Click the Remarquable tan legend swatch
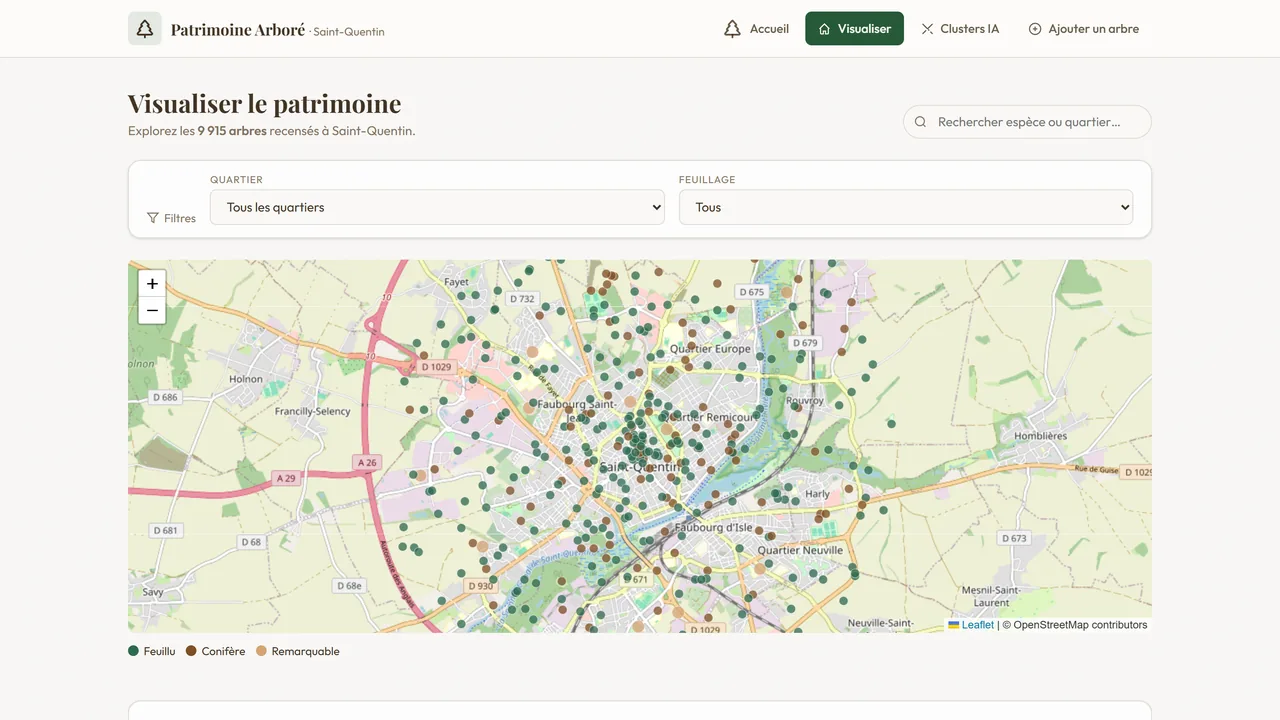Image resolution: width=1280 pixels, height=720 pixels. [x=262, y=651]
